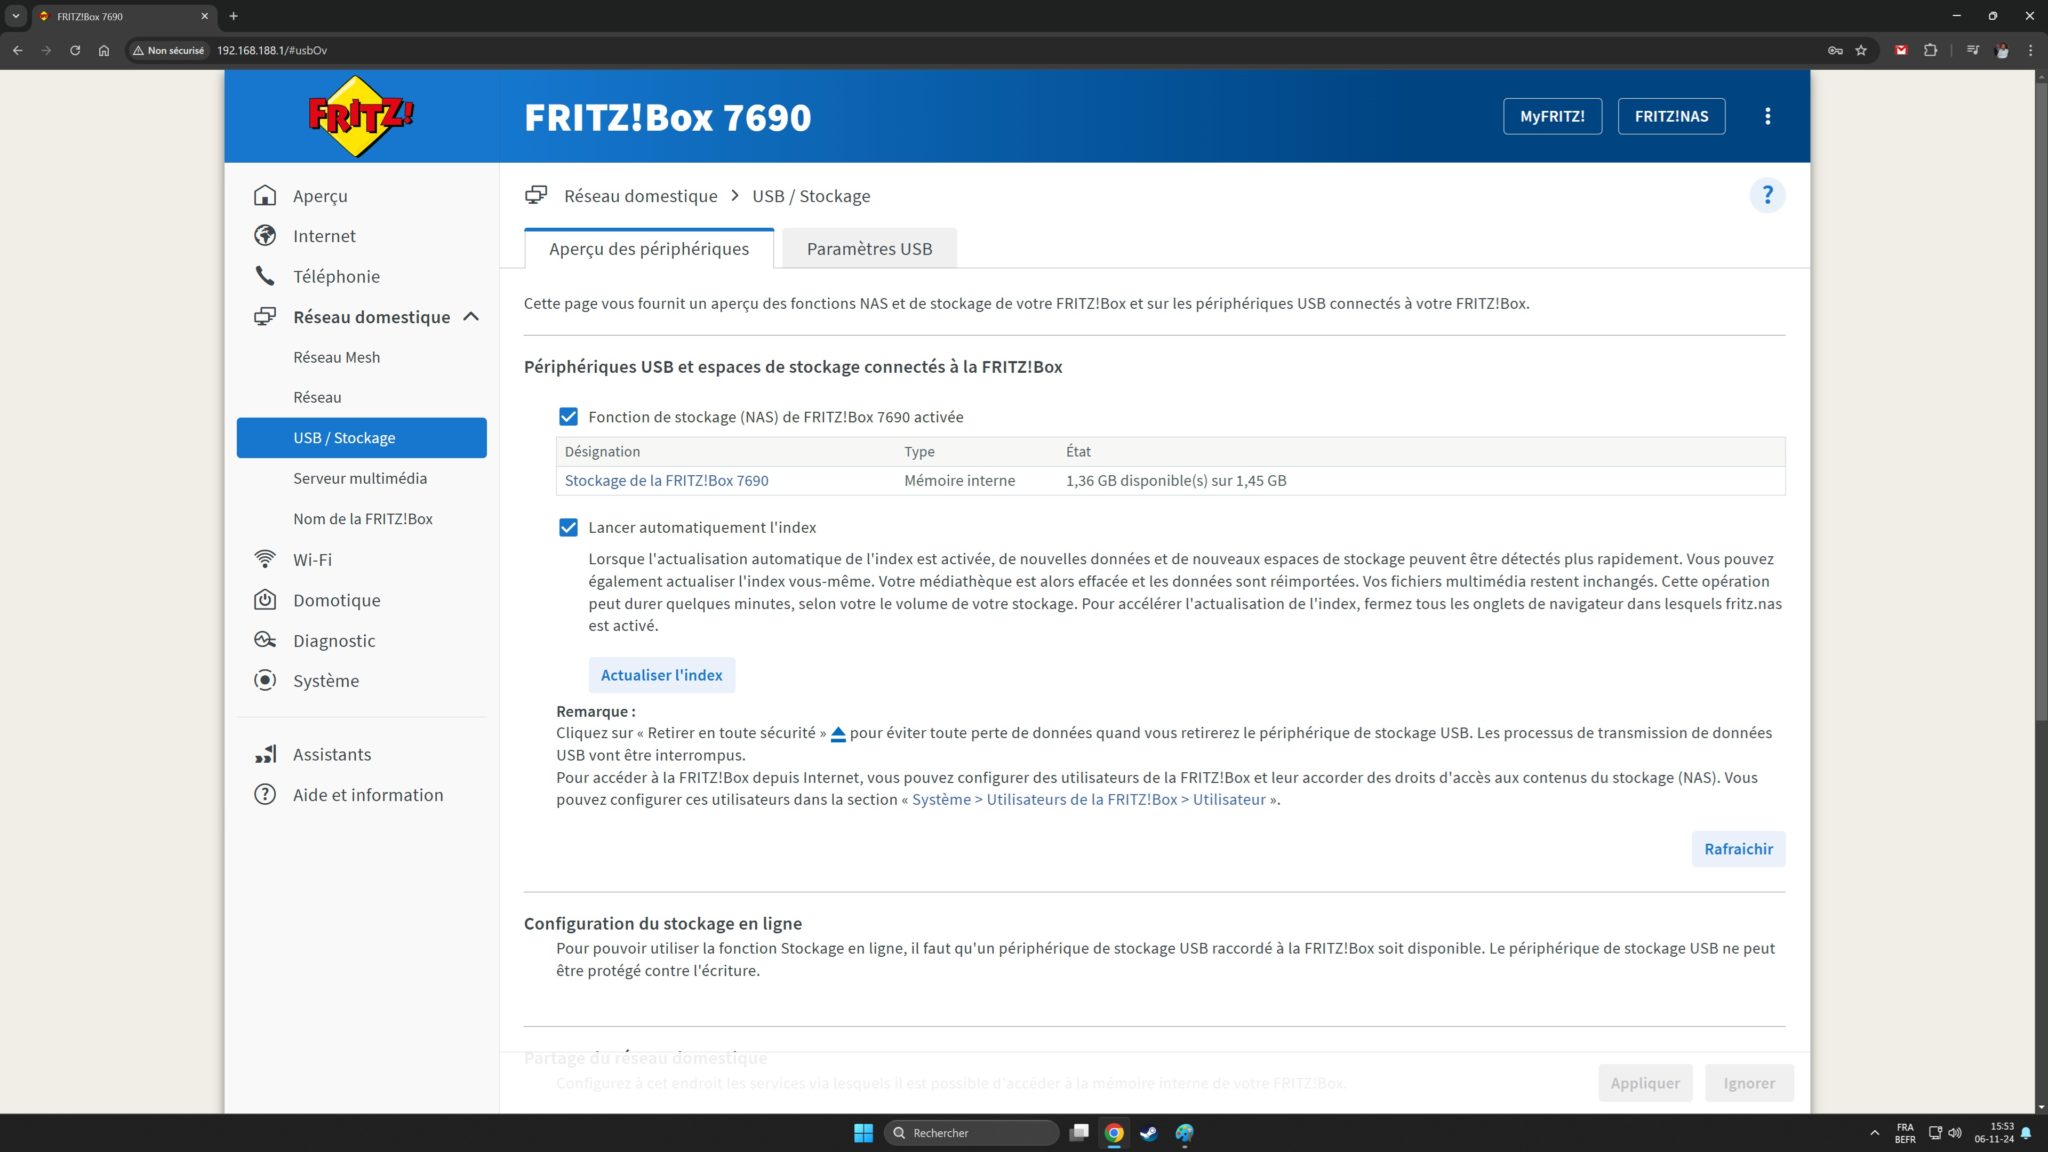2048x1152 pixels.
Task: Switch to the Paramètres USB tab
Action: coord(869,248)
